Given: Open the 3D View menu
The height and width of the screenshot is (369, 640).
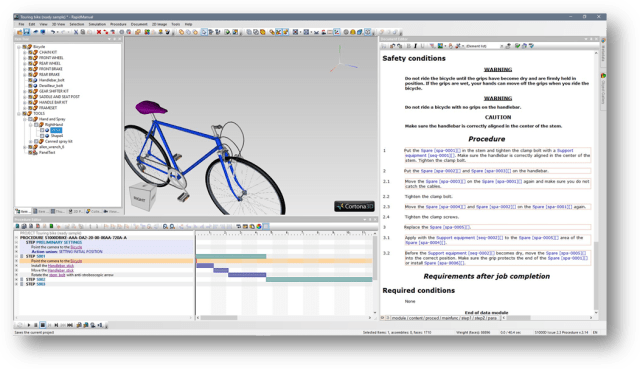Looking at the screenshot, I should click(58, 24).
